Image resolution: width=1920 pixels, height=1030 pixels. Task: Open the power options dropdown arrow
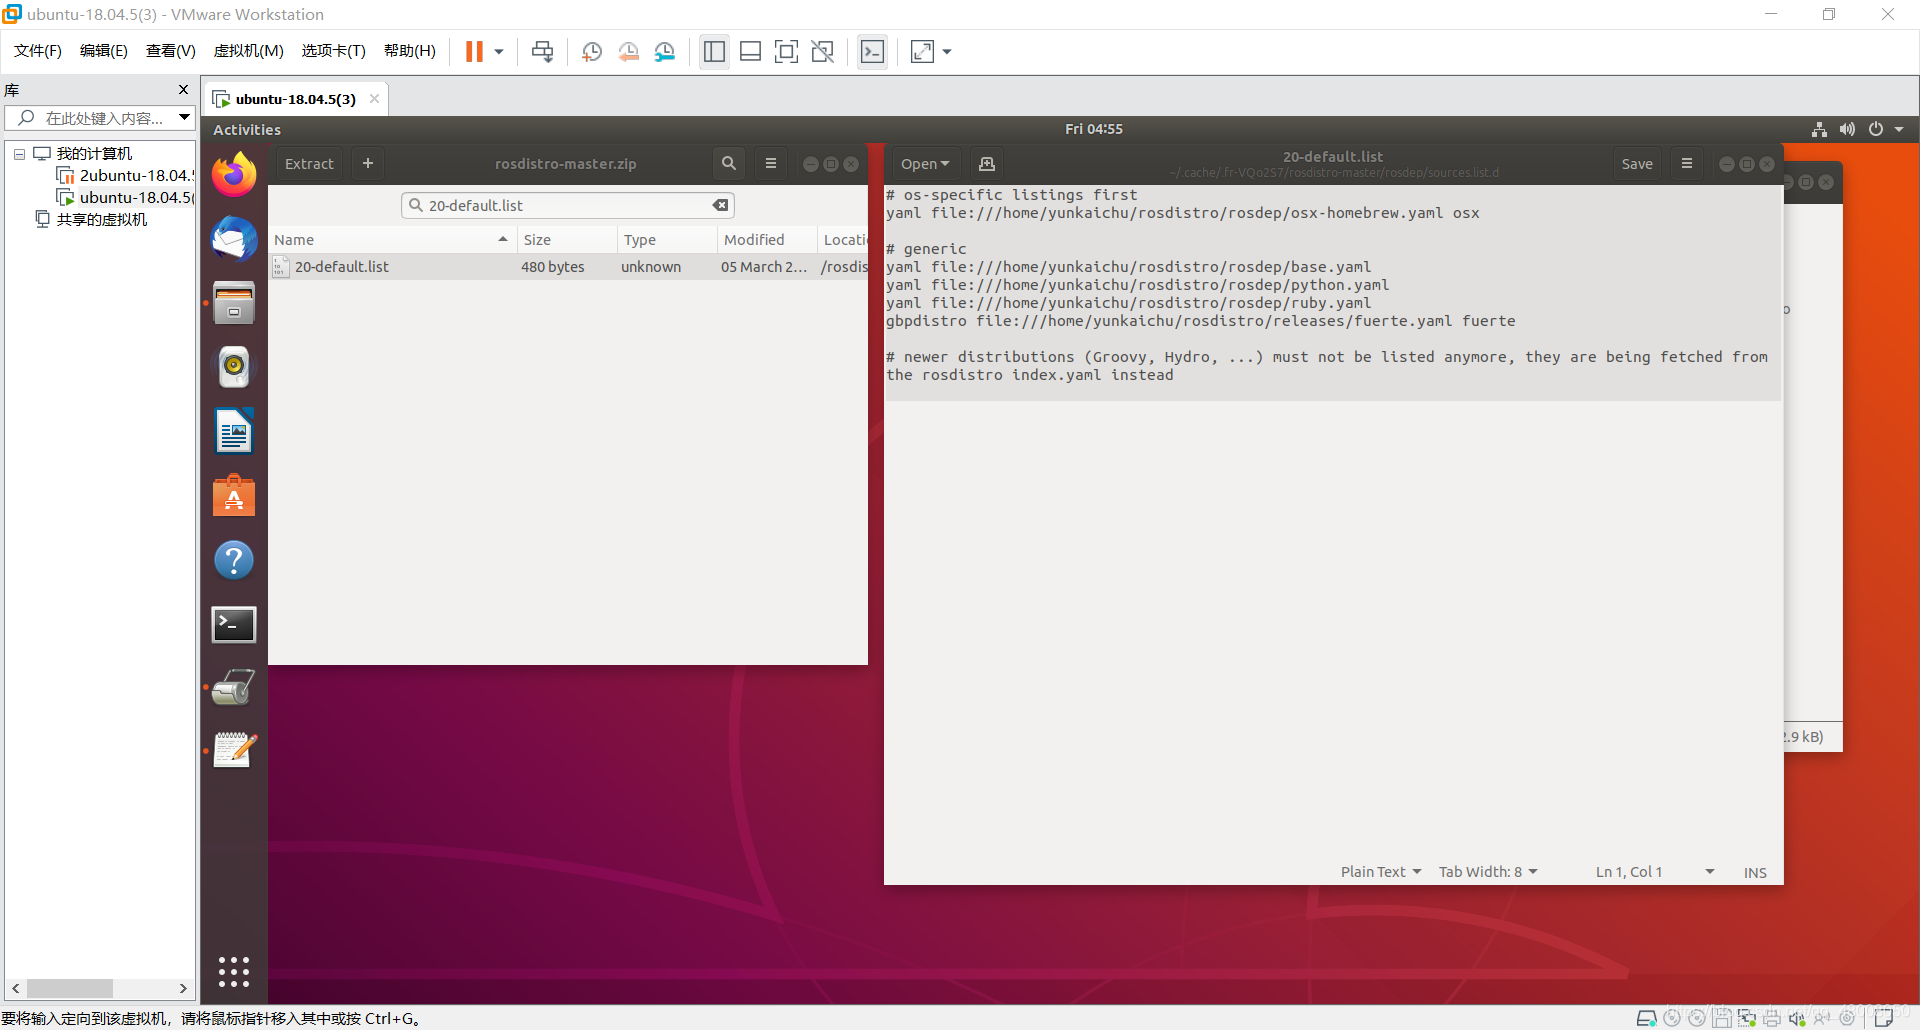coord(499,51)
